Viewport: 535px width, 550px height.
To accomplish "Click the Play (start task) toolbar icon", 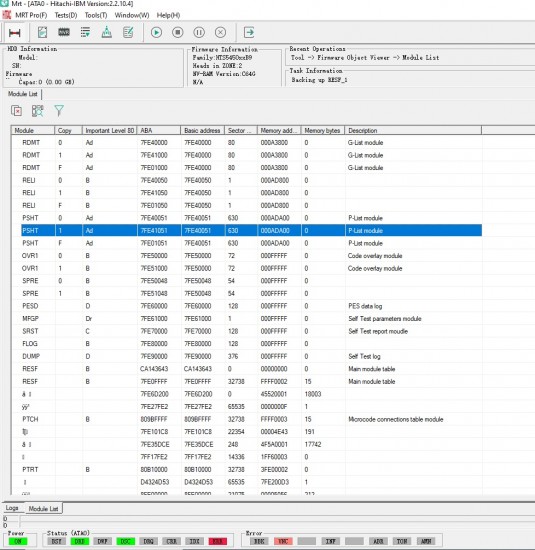I will pos(156,33).
